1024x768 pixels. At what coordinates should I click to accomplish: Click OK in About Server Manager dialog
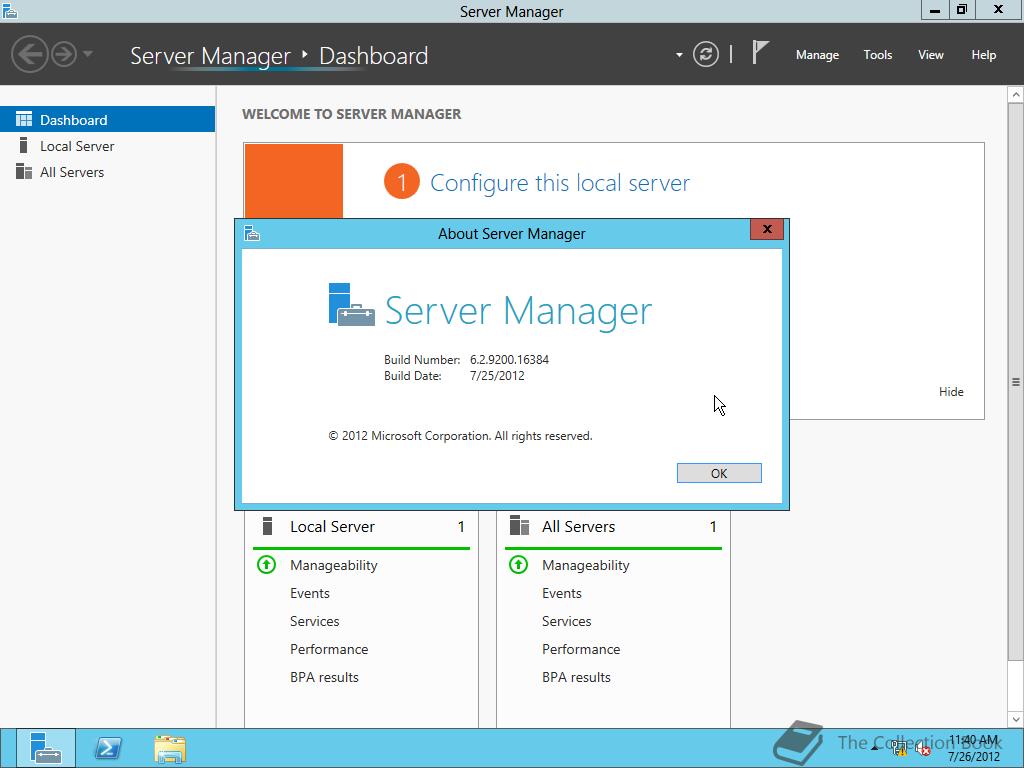719,473
